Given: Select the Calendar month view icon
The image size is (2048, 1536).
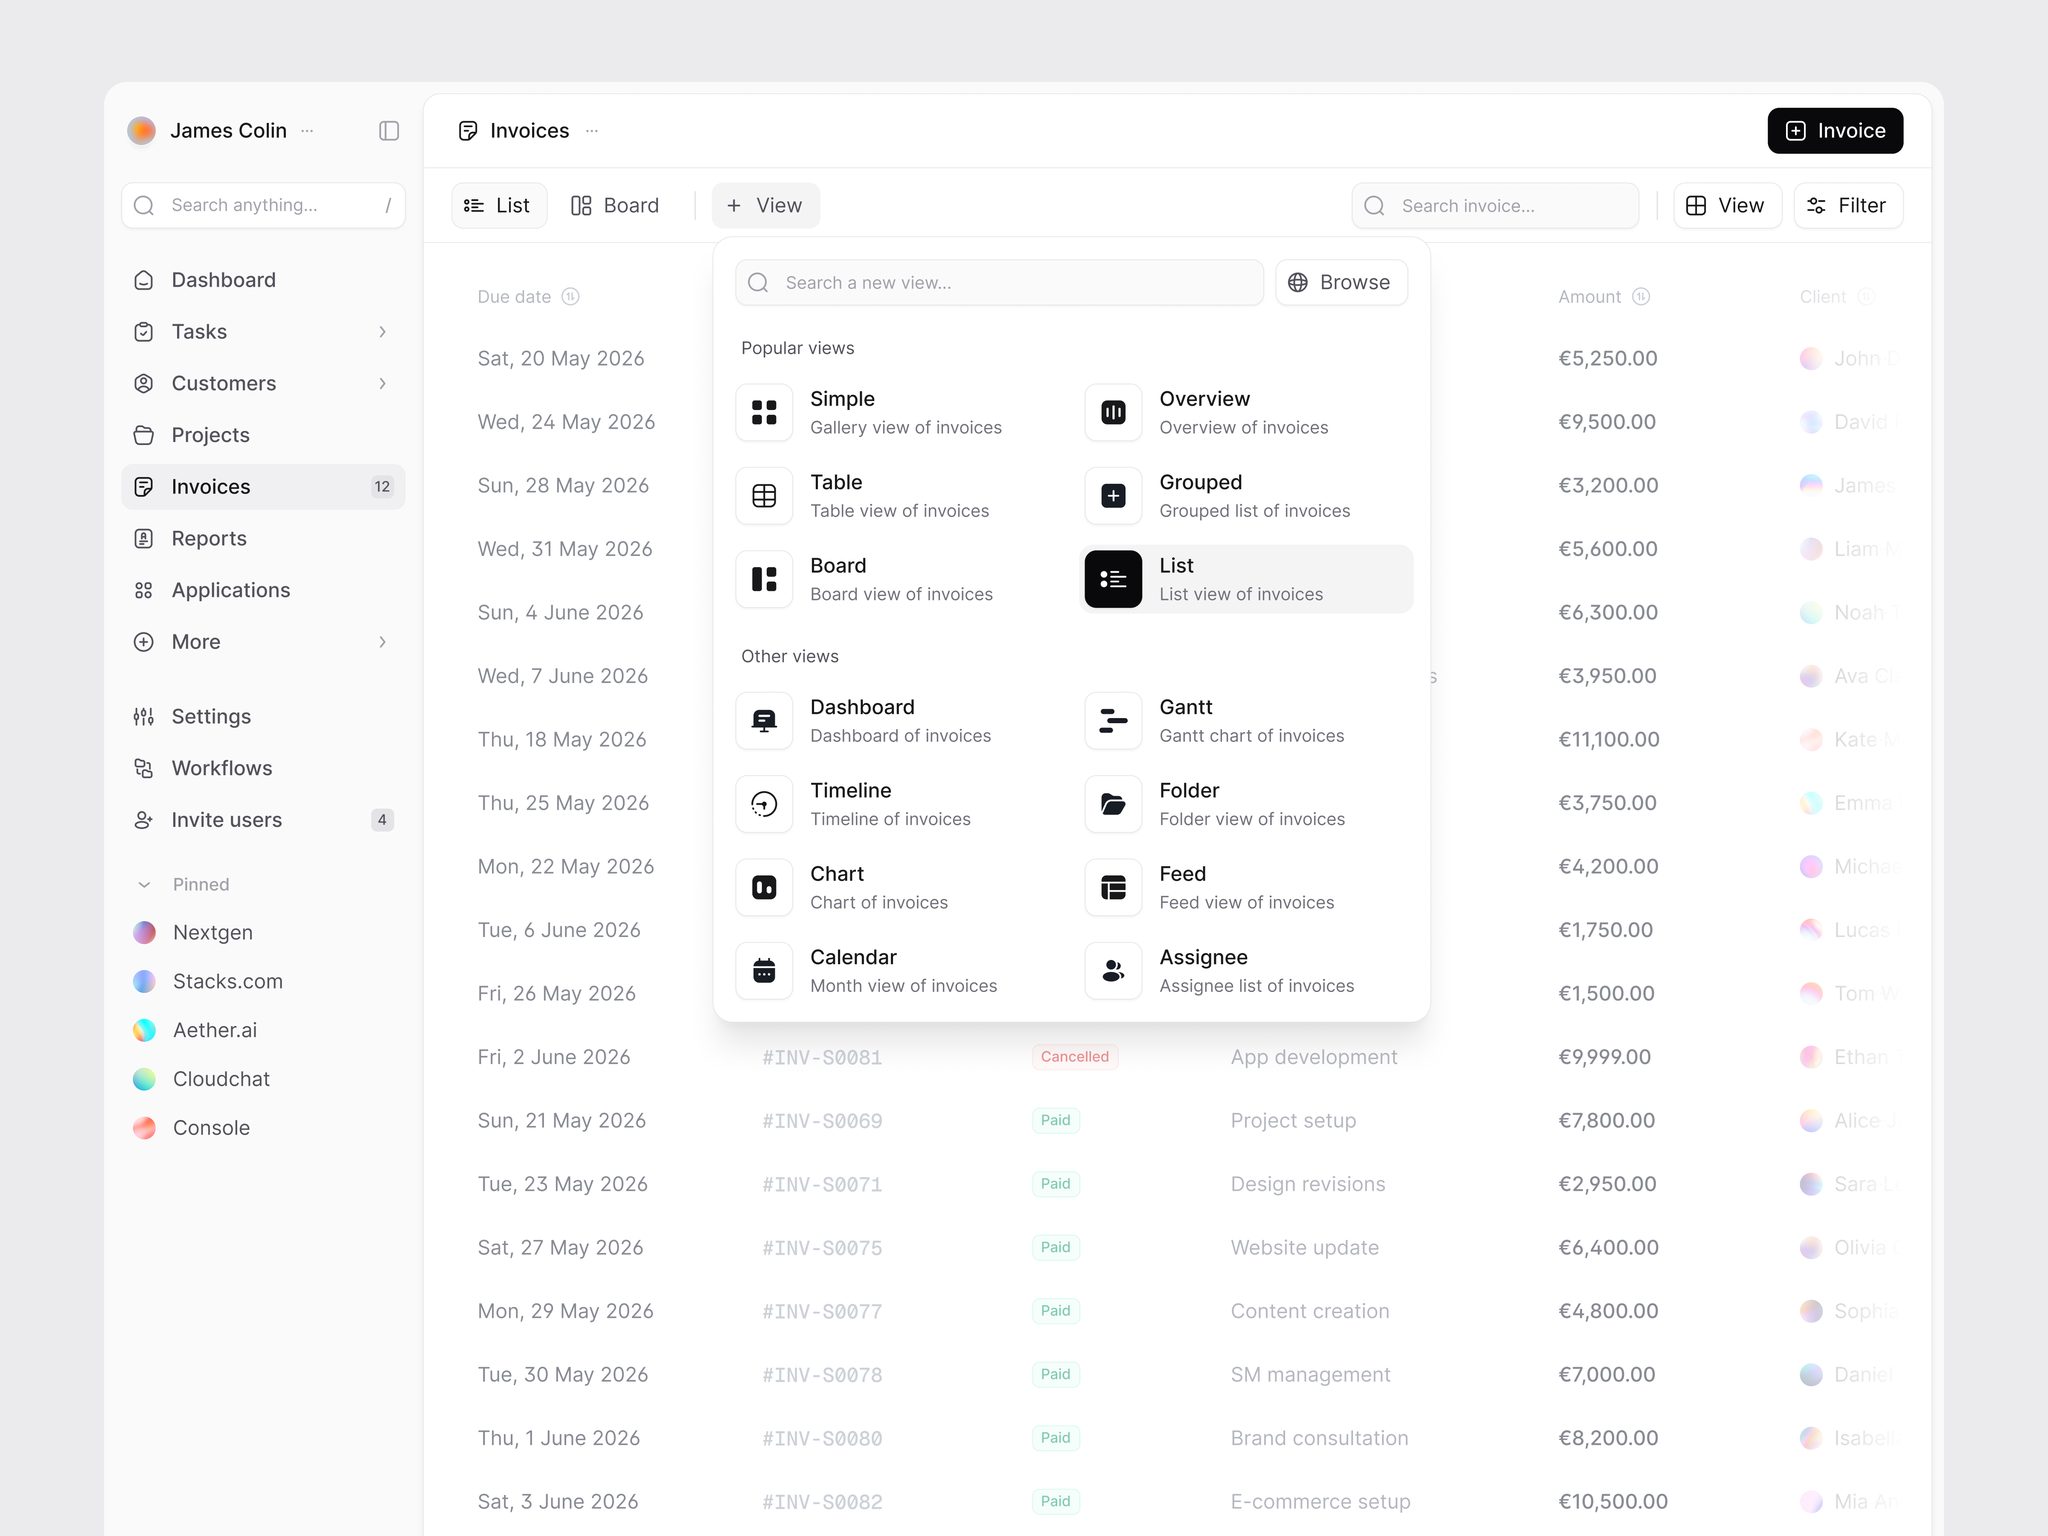Looking at the screenshot, I should (764, 971).
